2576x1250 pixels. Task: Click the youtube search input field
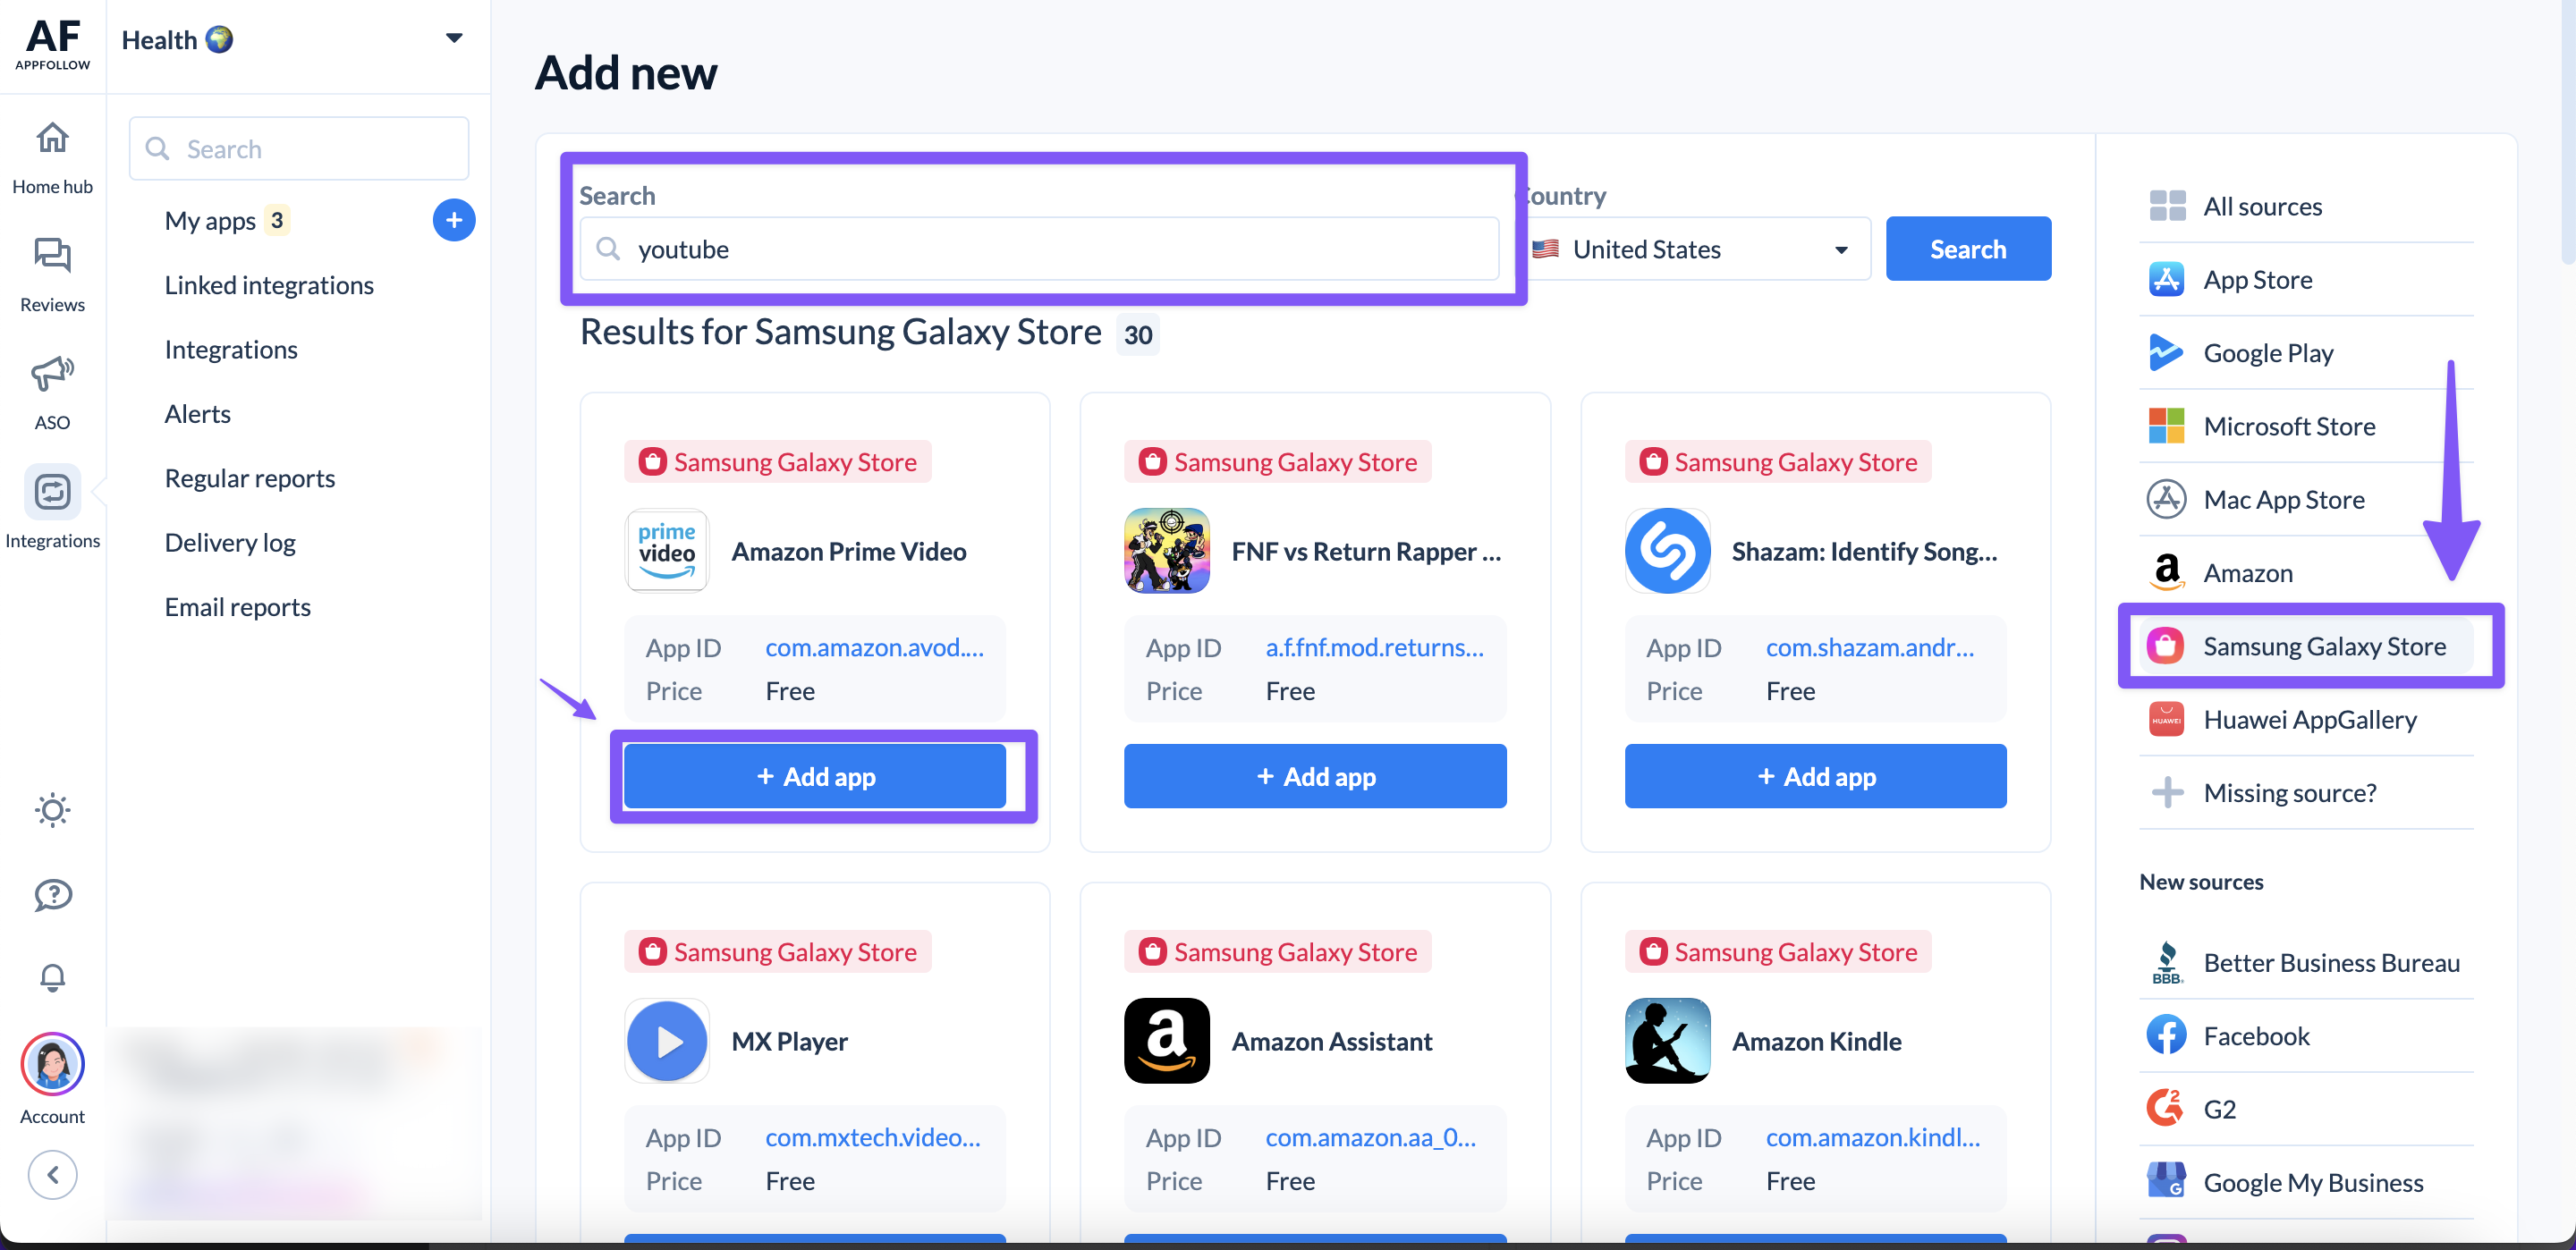(x=1039, y=249)
